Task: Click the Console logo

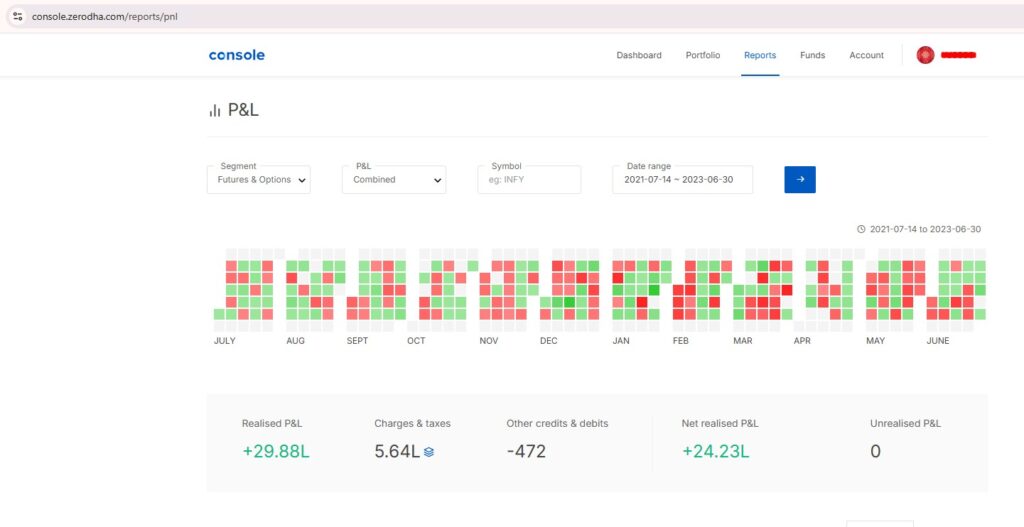Action: click(237, 55)
